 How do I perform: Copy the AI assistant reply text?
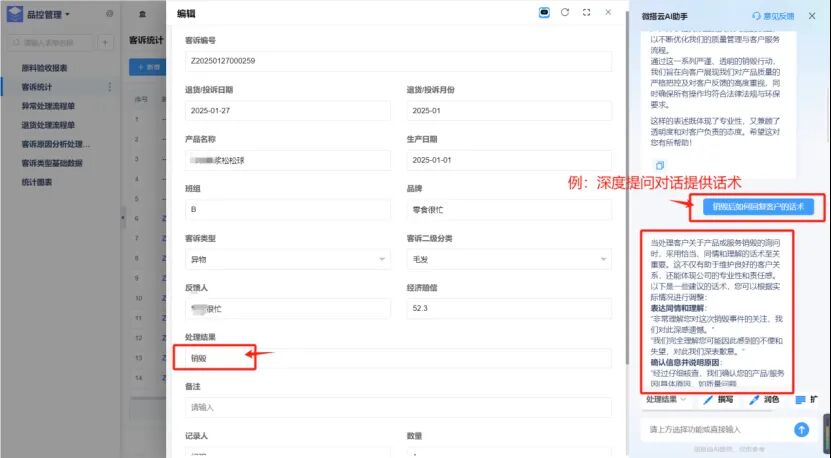coord(660,165)
